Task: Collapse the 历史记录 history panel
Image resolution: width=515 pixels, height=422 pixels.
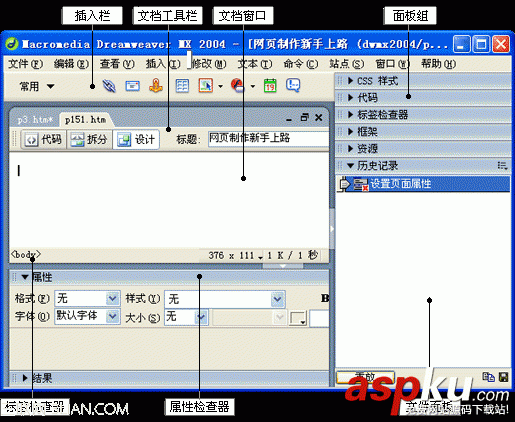Action: [350, 165]
